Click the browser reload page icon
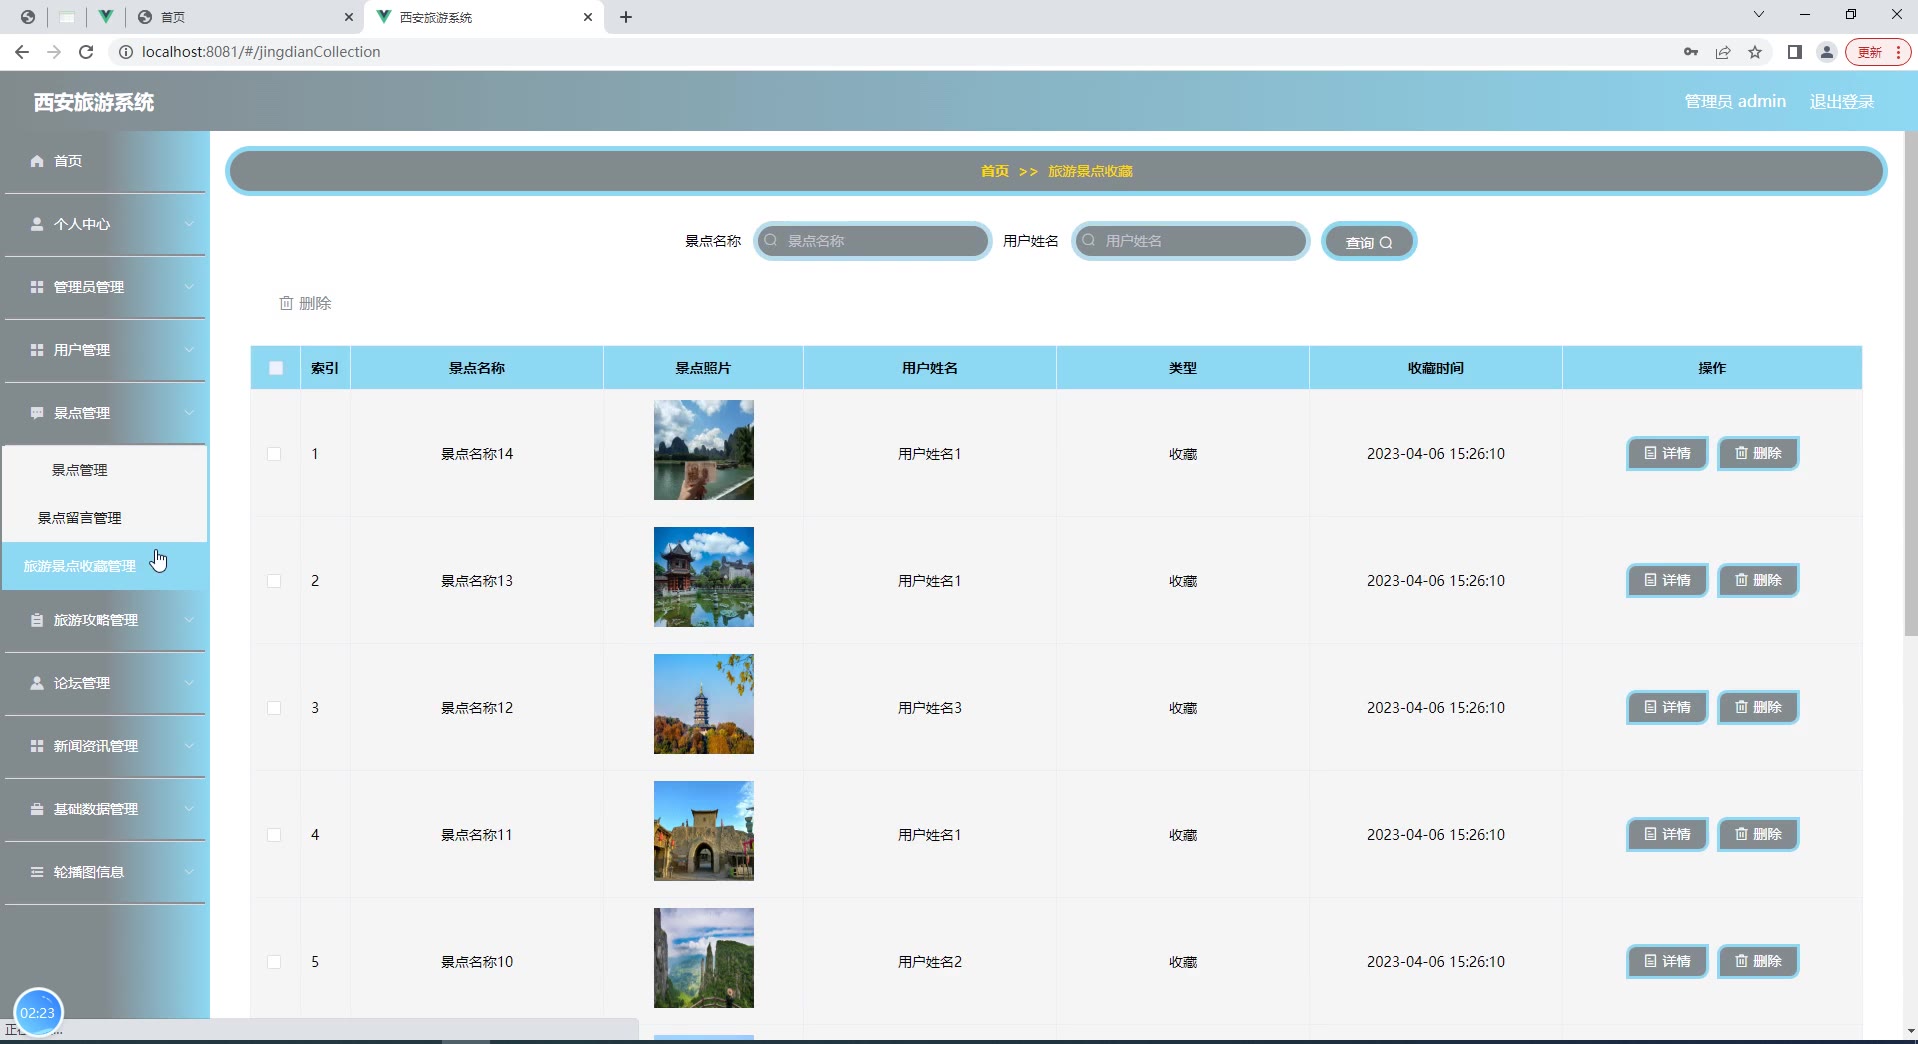The image size is (1918, 1044). [x=86, y=52]
